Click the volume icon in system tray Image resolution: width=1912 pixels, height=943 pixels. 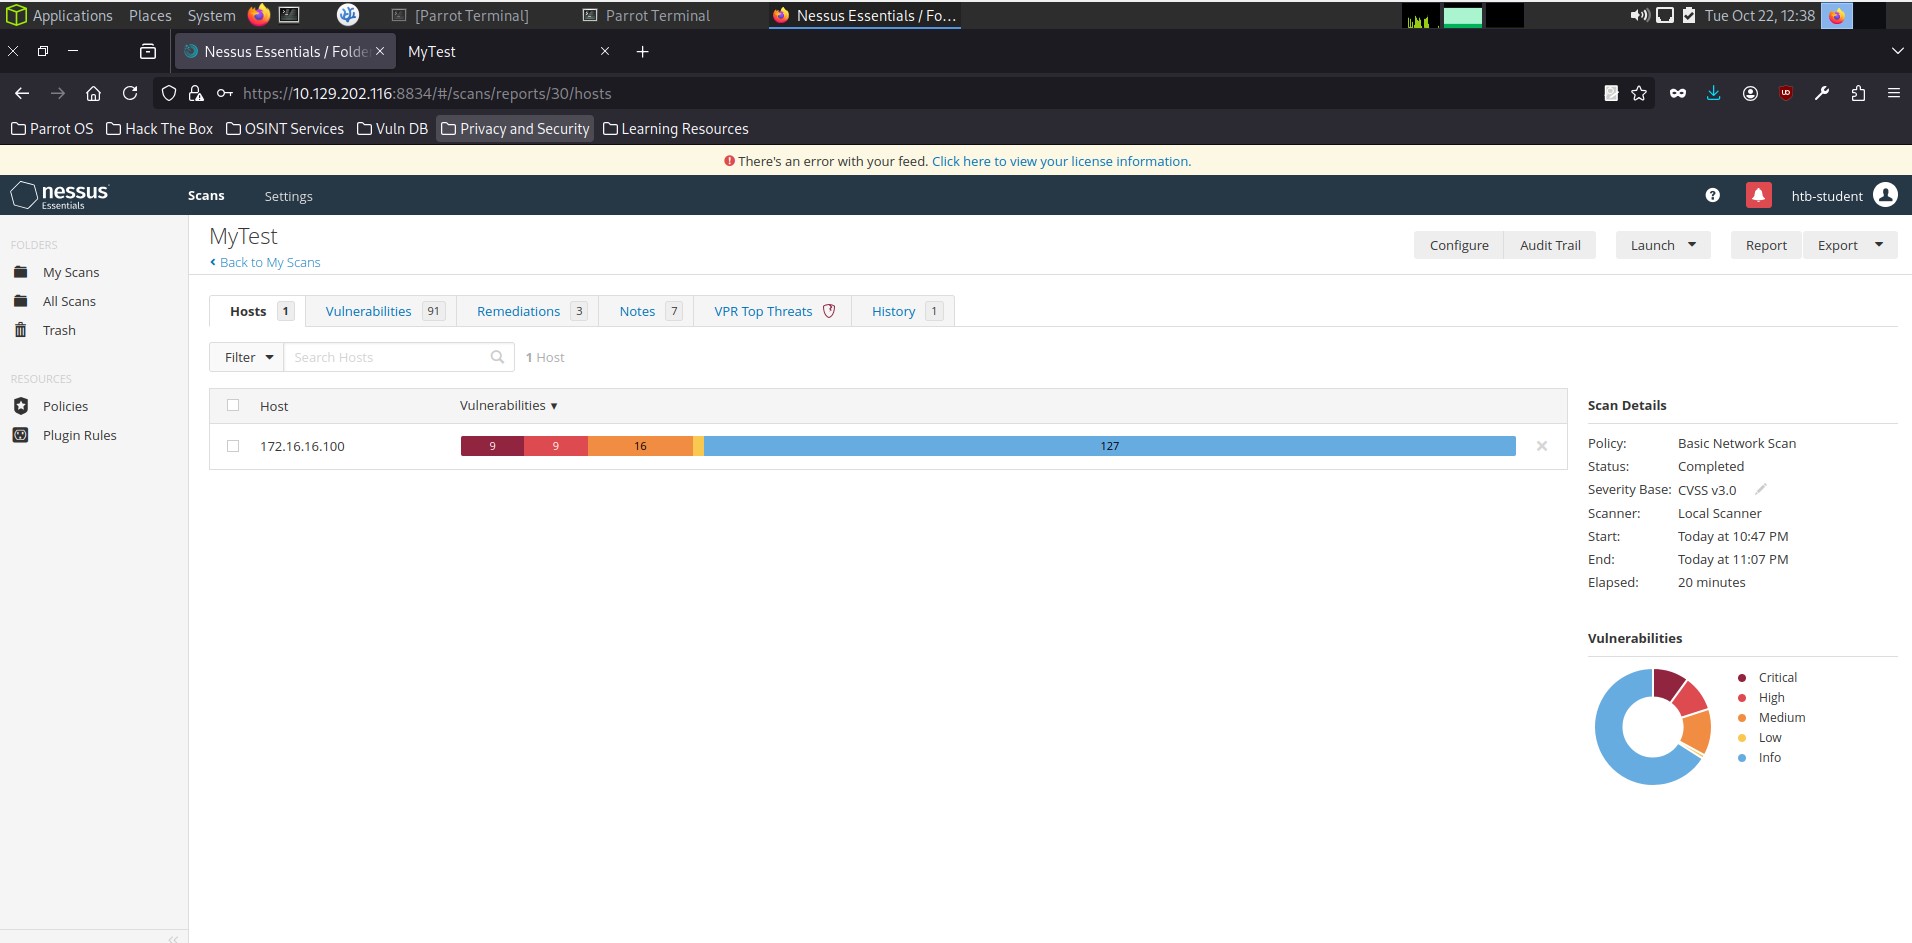pos(1640,15)
